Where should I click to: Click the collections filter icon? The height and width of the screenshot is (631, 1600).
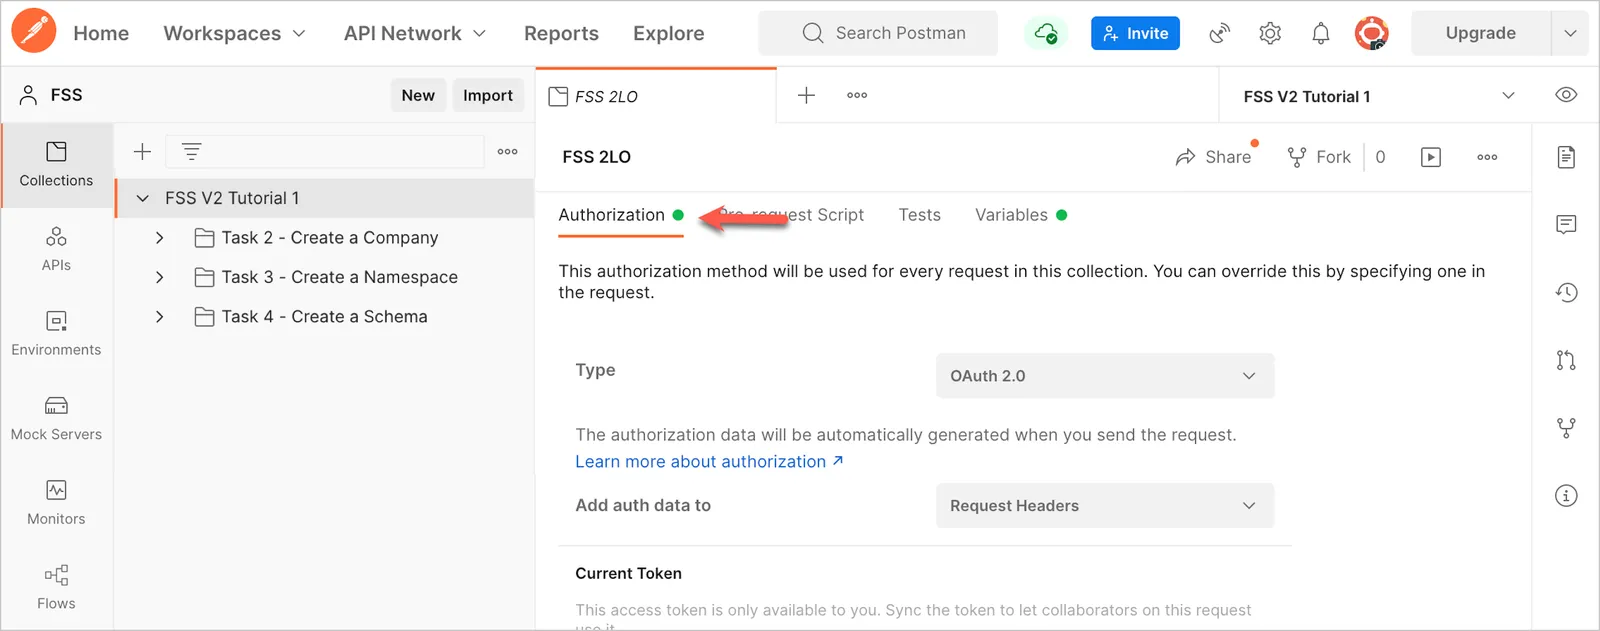tap(191, 151)
